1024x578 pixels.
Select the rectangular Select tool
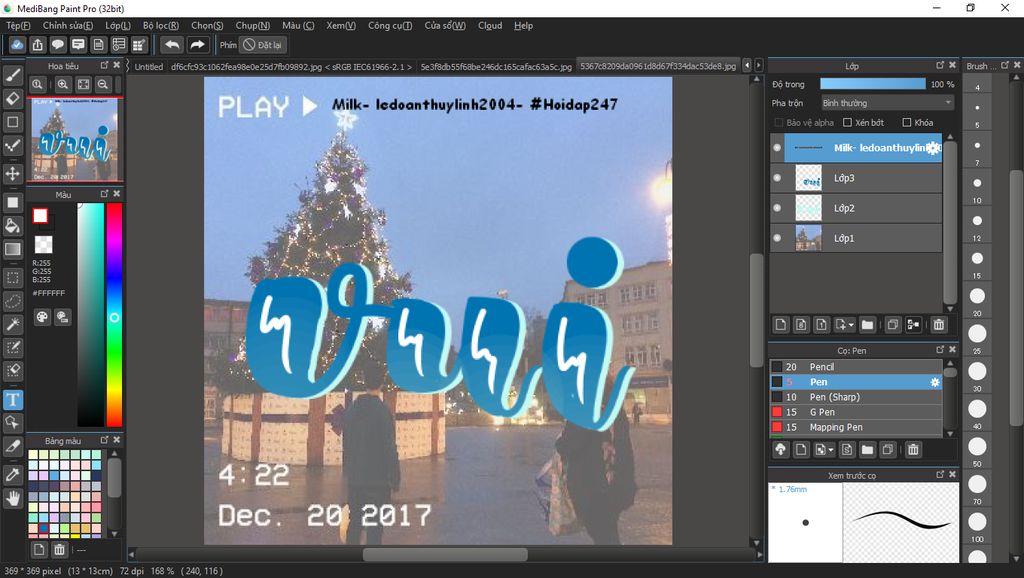pos(12,278)
